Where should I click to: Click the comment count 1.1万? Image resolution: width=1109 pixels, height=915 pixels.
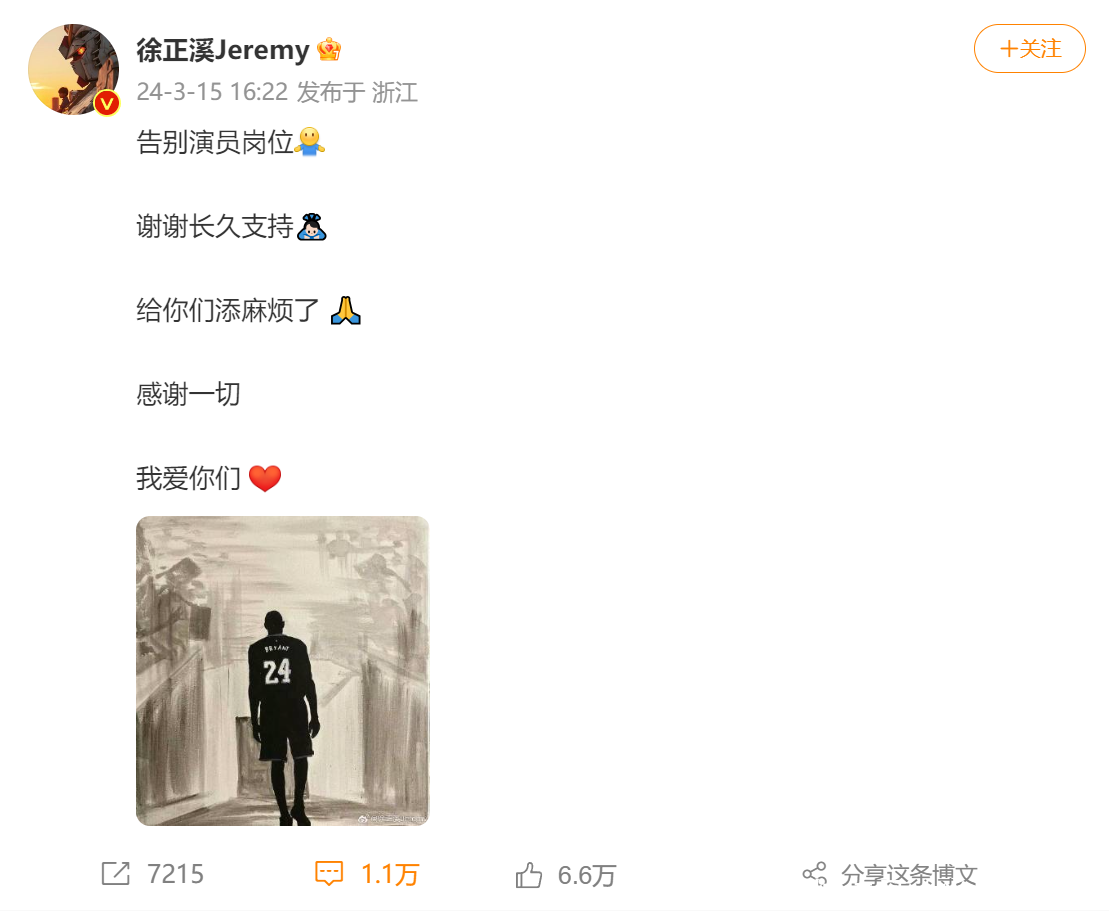tap(390, 875)
